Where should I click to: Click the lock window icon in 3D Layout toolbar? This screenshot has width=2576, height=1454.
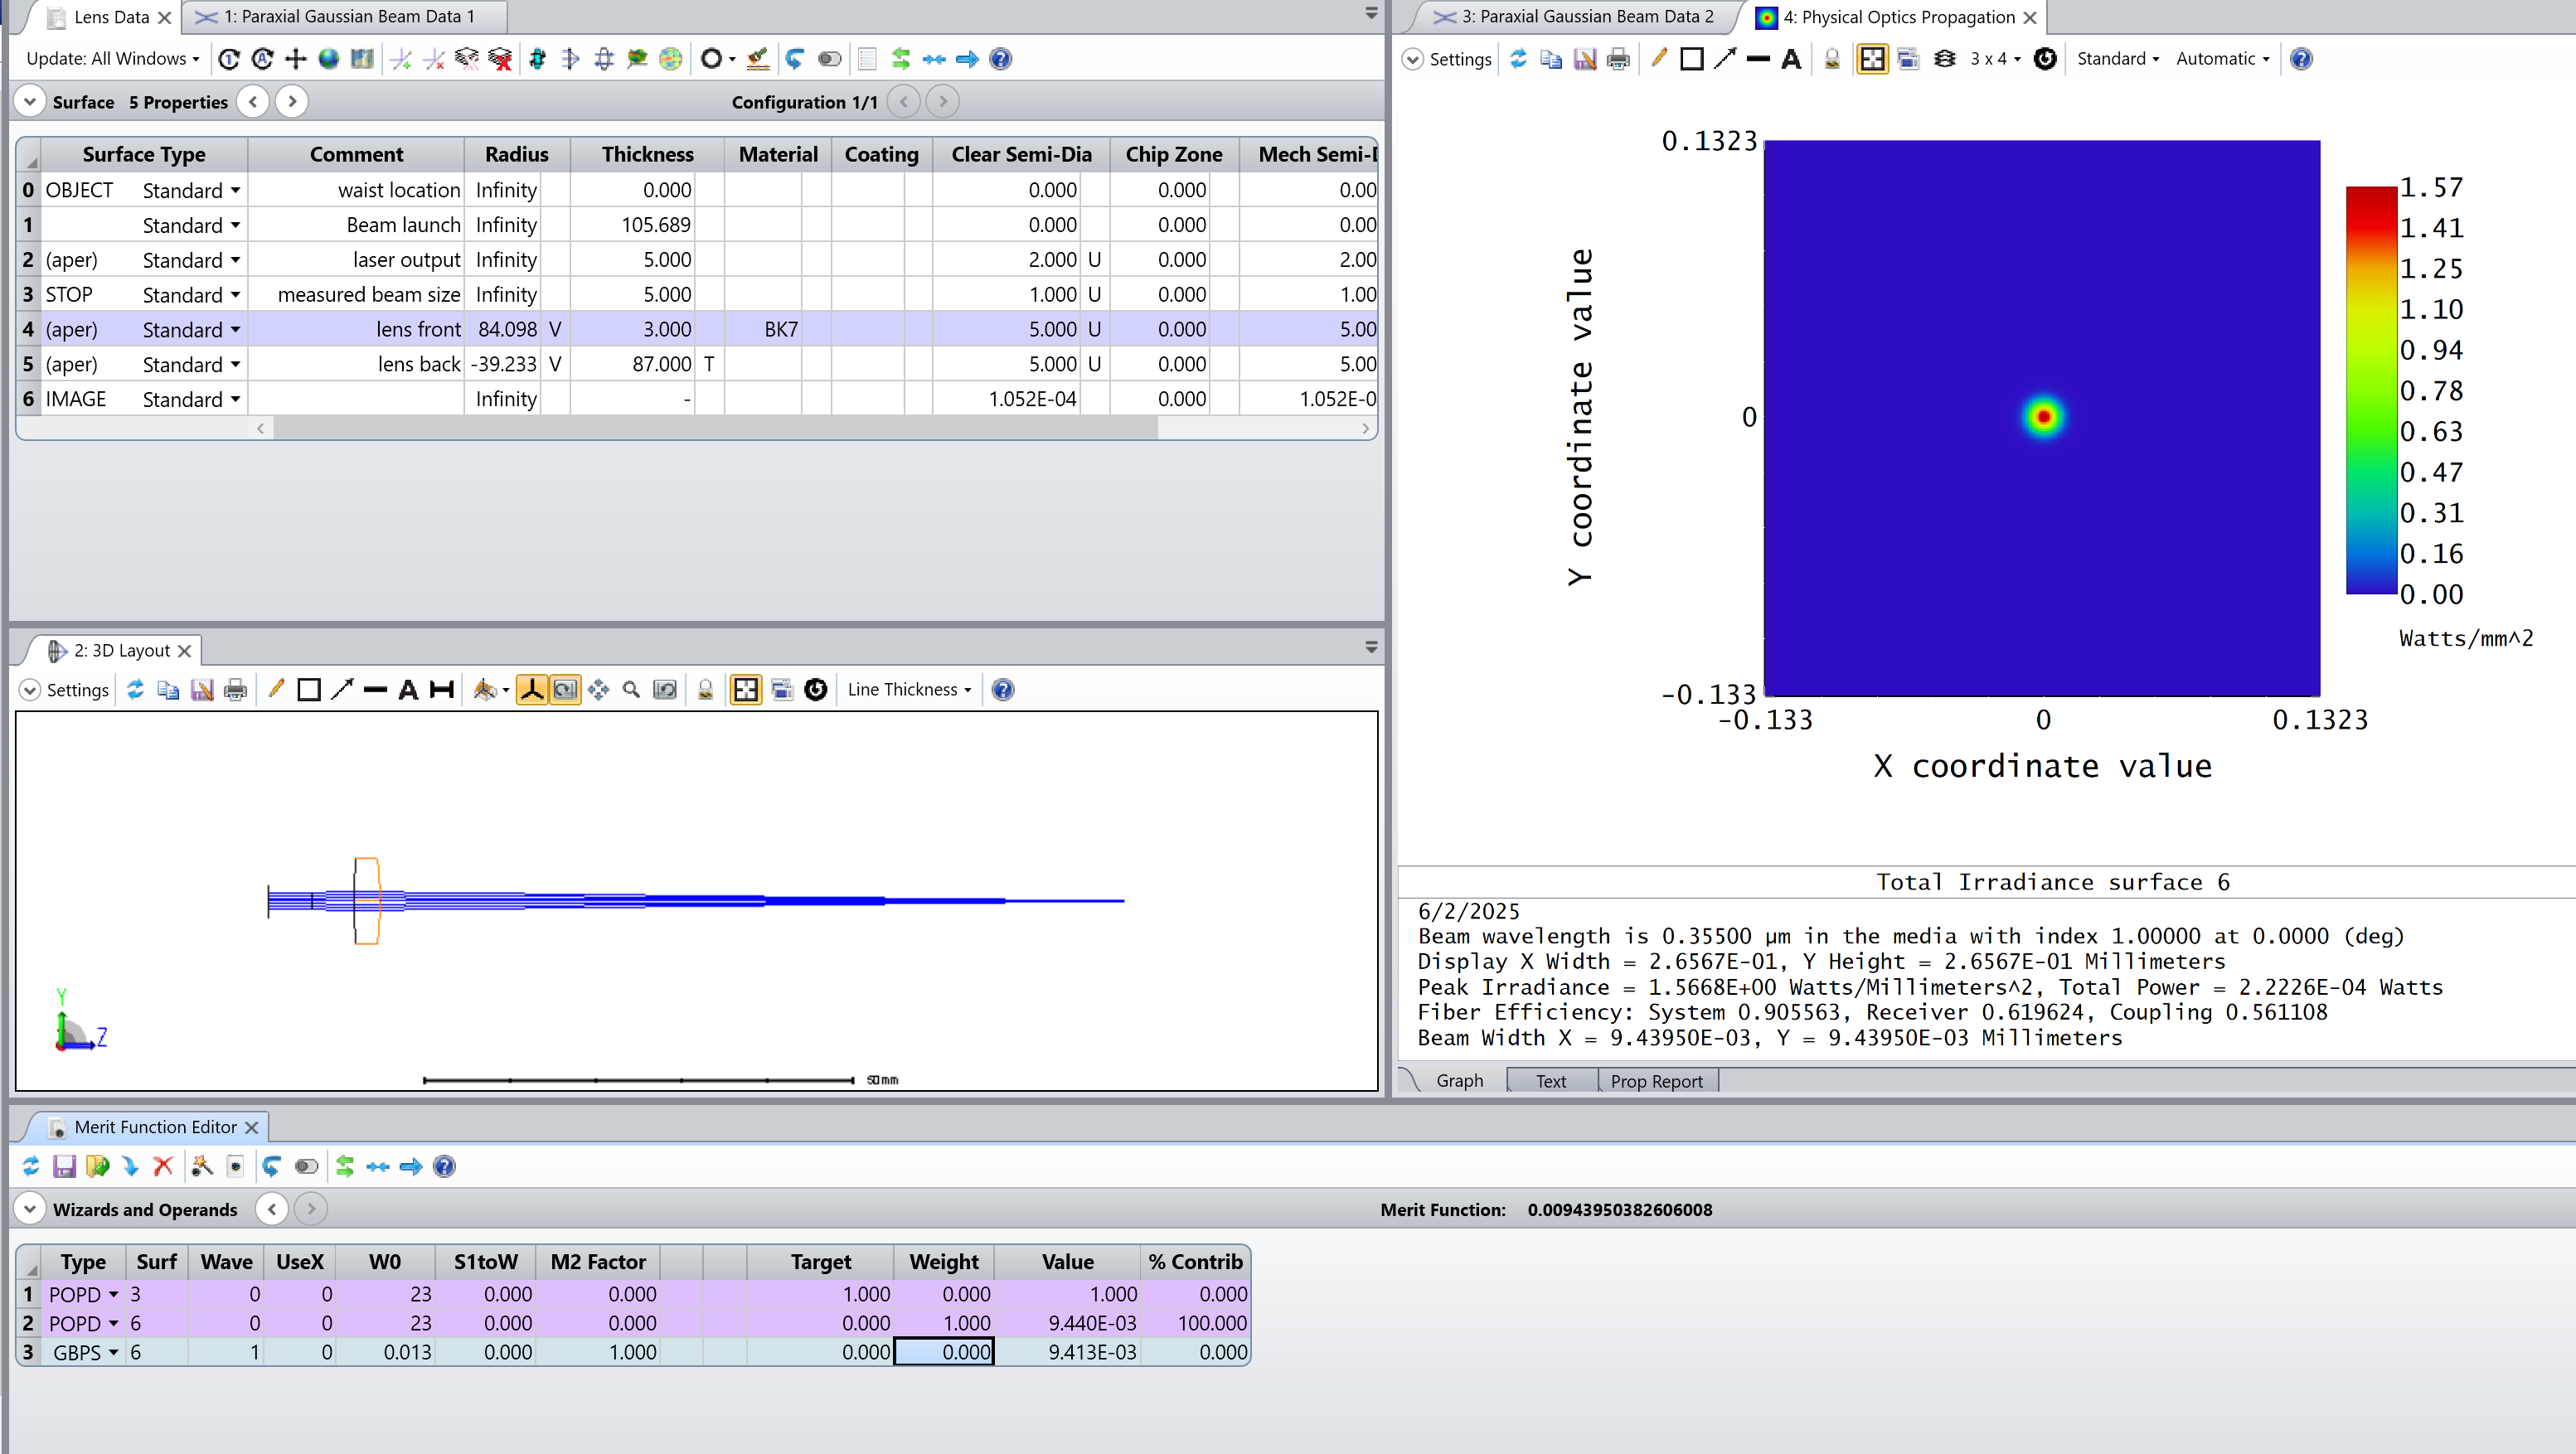point(705,690)
